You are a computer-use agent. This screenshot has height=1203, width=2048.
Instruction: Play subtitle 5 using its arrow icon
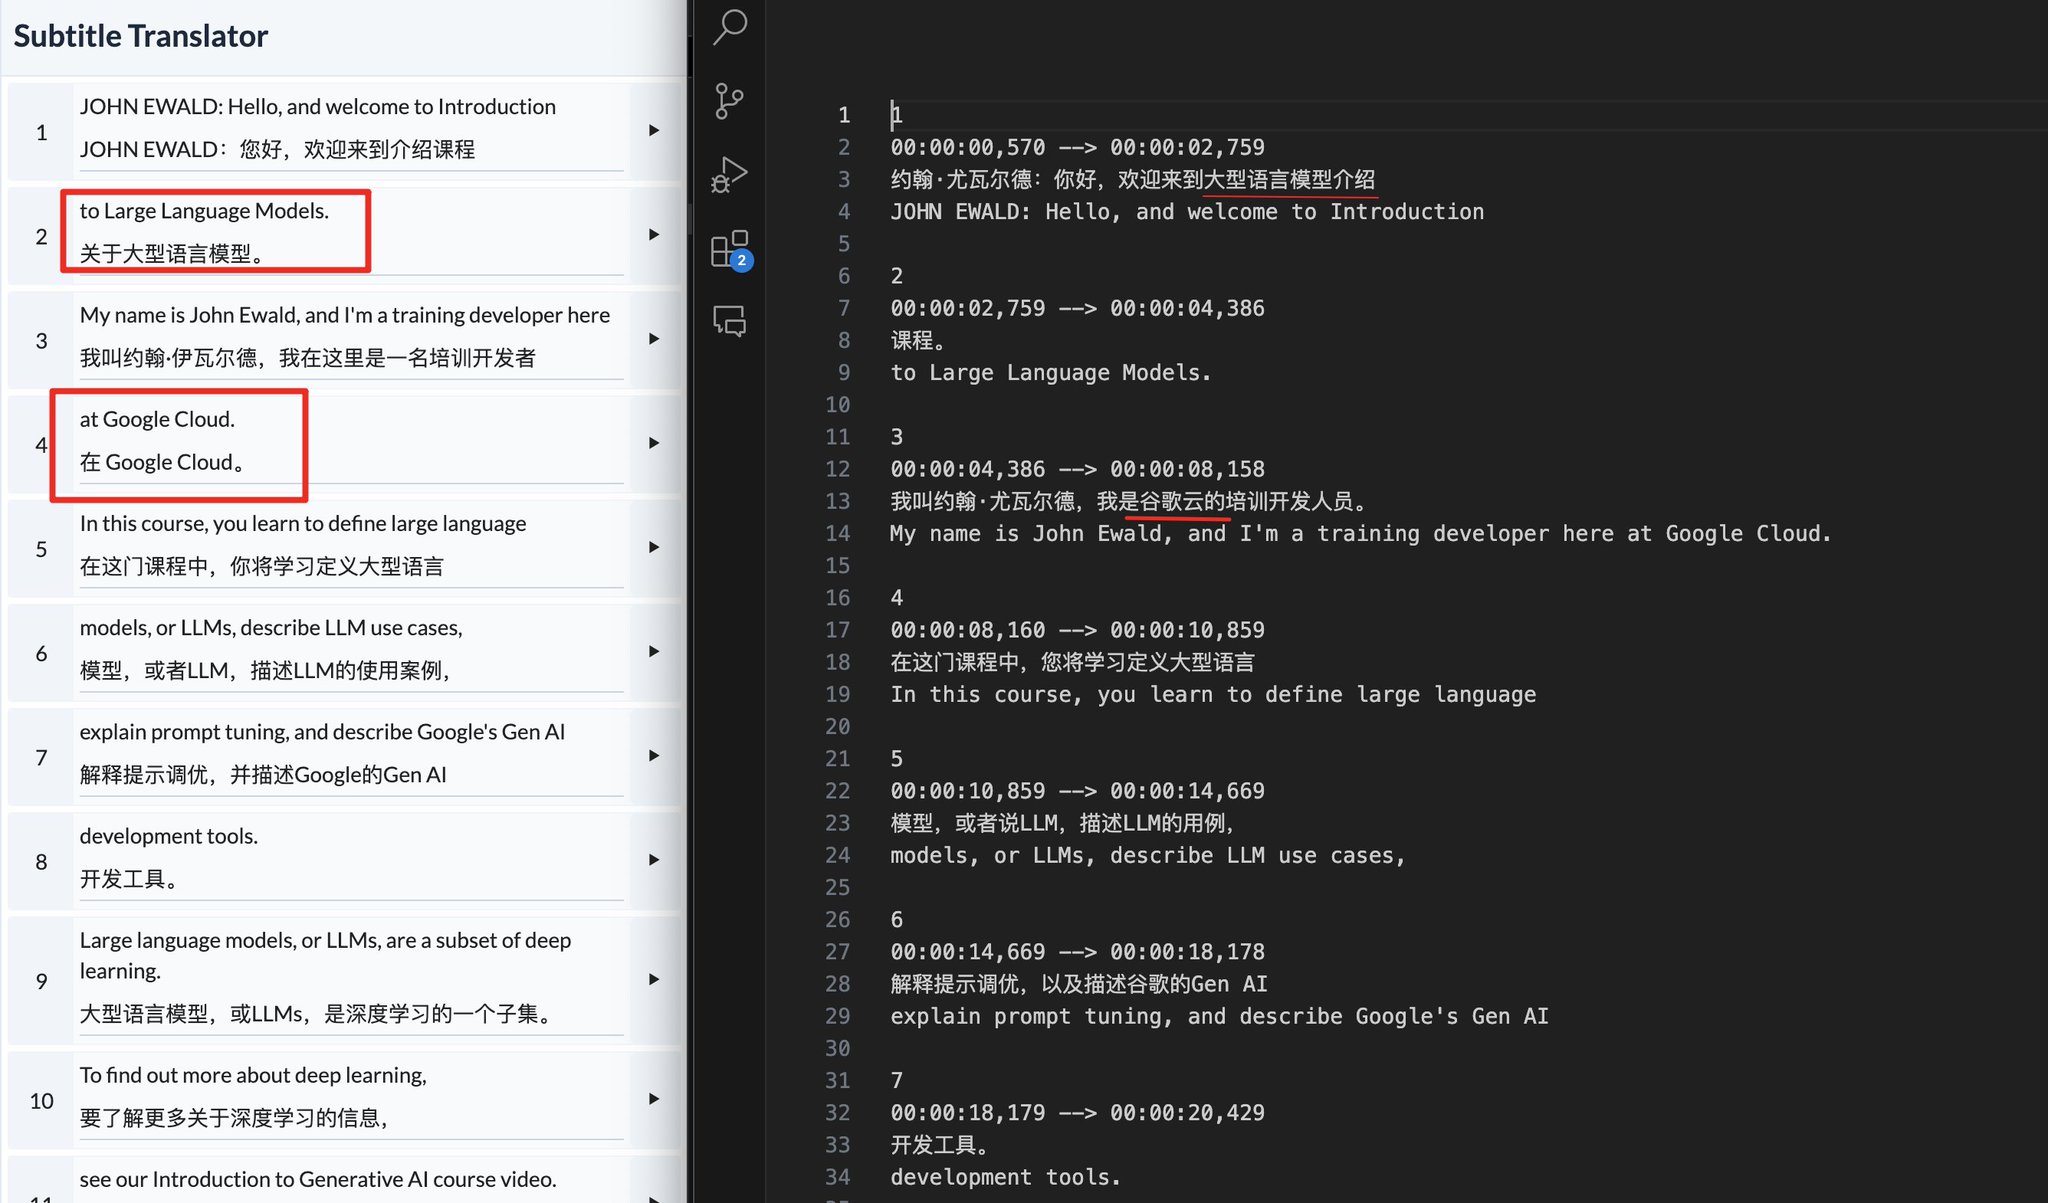(654, 547)
